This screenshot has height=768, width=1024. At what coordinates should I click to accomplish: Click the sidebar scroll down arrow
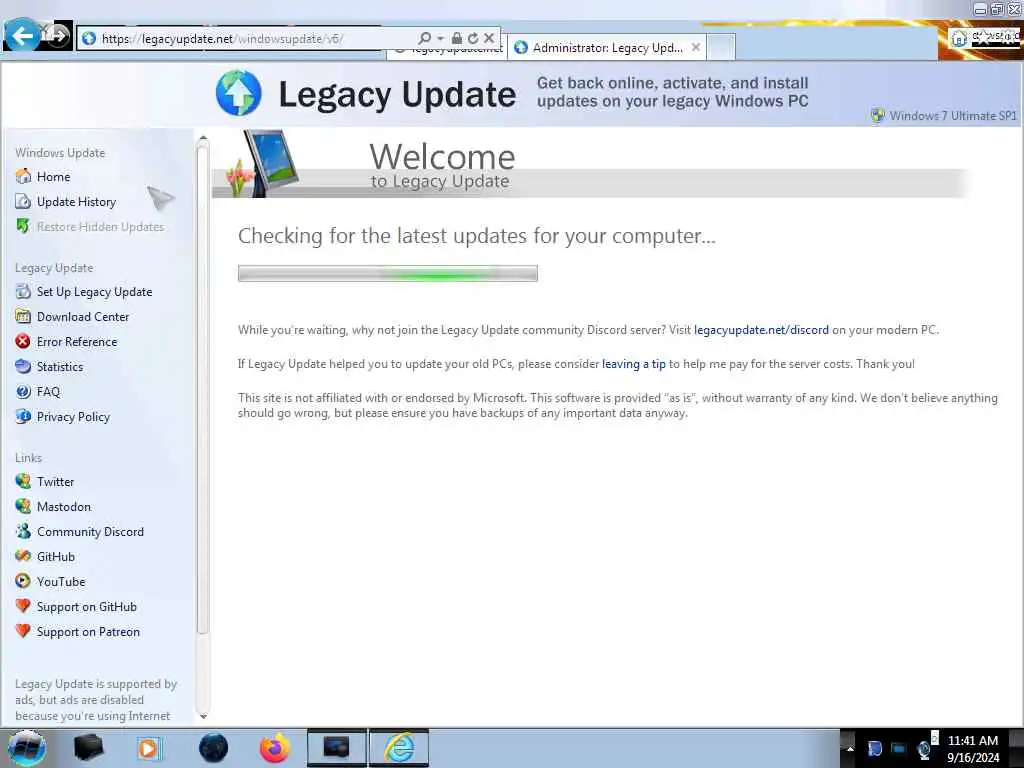203,716
